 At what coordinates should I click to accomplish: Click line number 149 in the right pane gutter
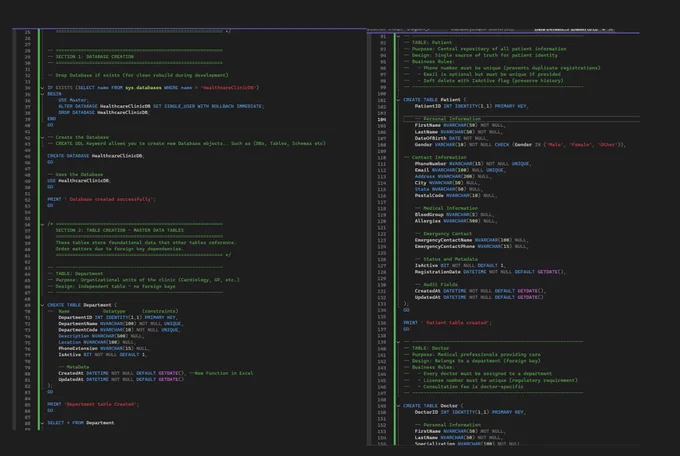point(382,406)
